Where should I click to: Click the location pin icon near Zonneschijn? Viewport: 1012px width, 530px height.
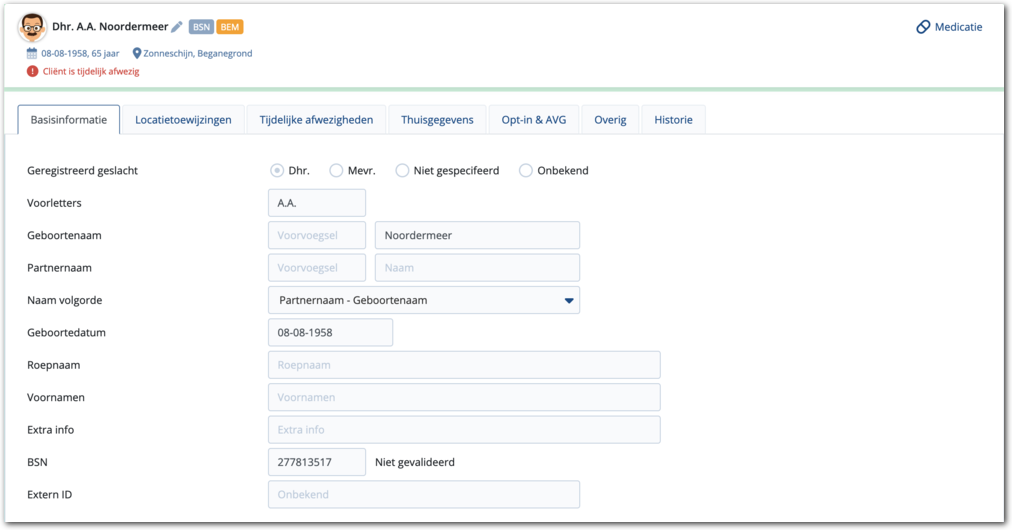point(137,53)
